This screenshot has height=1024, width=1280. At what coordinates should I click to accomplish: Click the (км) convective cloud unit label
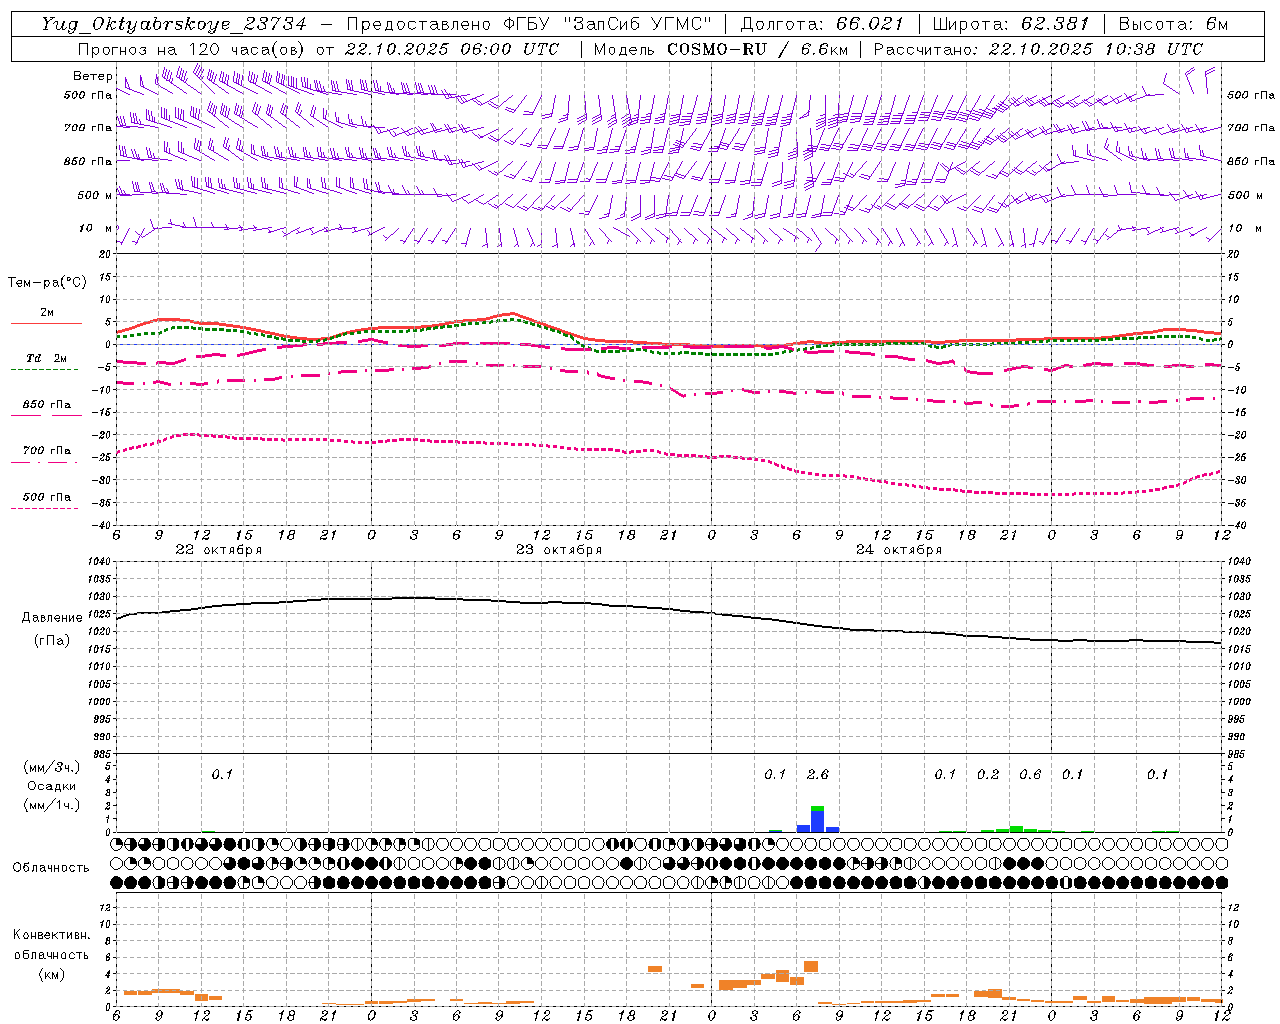pyautogui.click(x=51, y=974)
